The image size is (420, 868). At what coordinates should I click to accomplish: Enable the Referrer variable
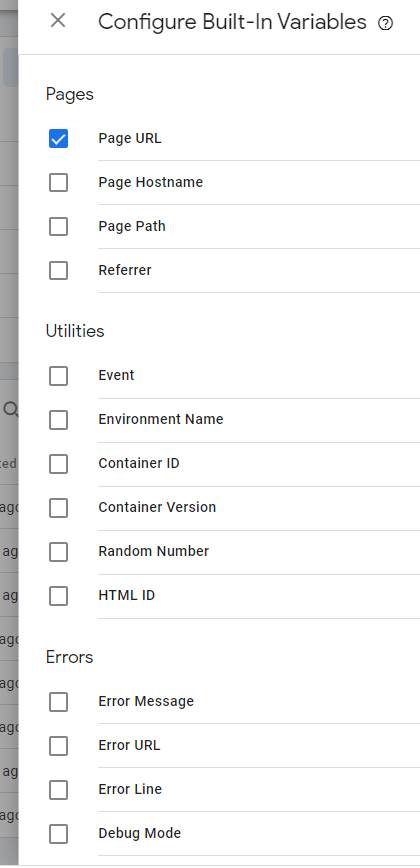(x=59, y=271)
